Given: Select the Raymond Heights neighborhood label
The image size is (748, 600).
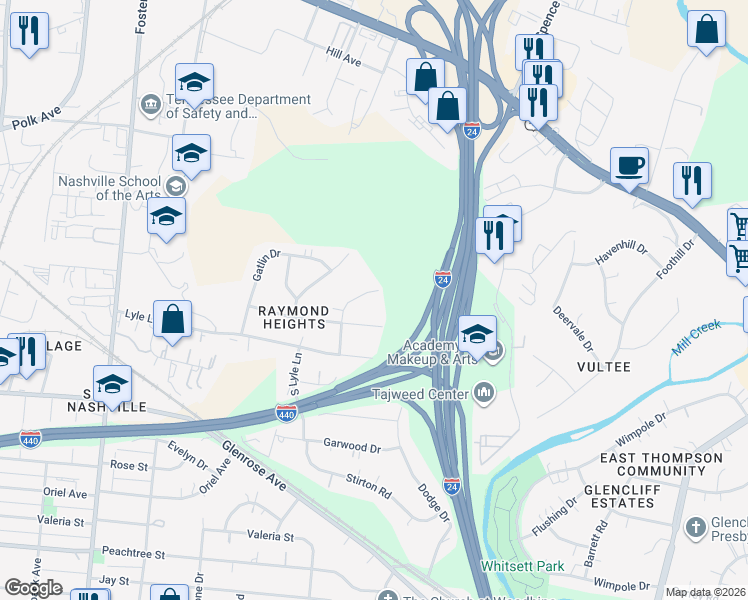Looking at the screenshot, I should [x=293, y=318].
